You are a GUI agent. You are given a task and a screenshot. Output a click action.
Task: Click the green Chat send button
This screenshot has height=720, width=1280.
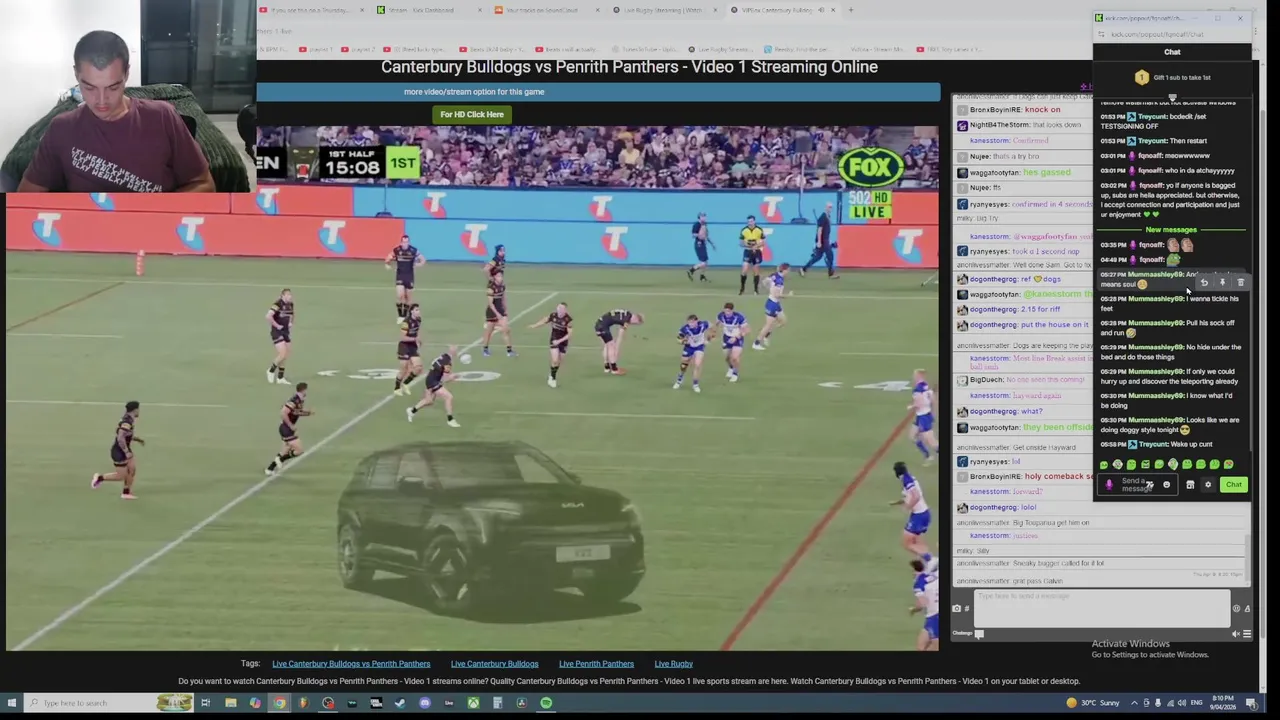(1234, 485)
